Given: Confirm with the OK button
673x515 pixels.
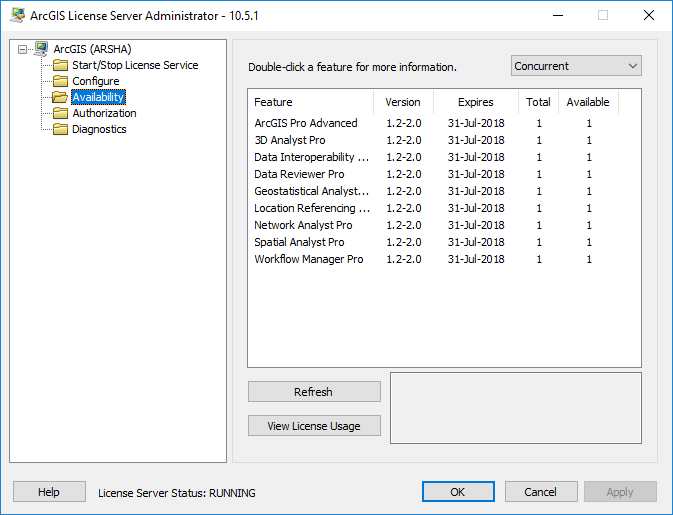Looking at the screenshot, I should tap(458, 492).
